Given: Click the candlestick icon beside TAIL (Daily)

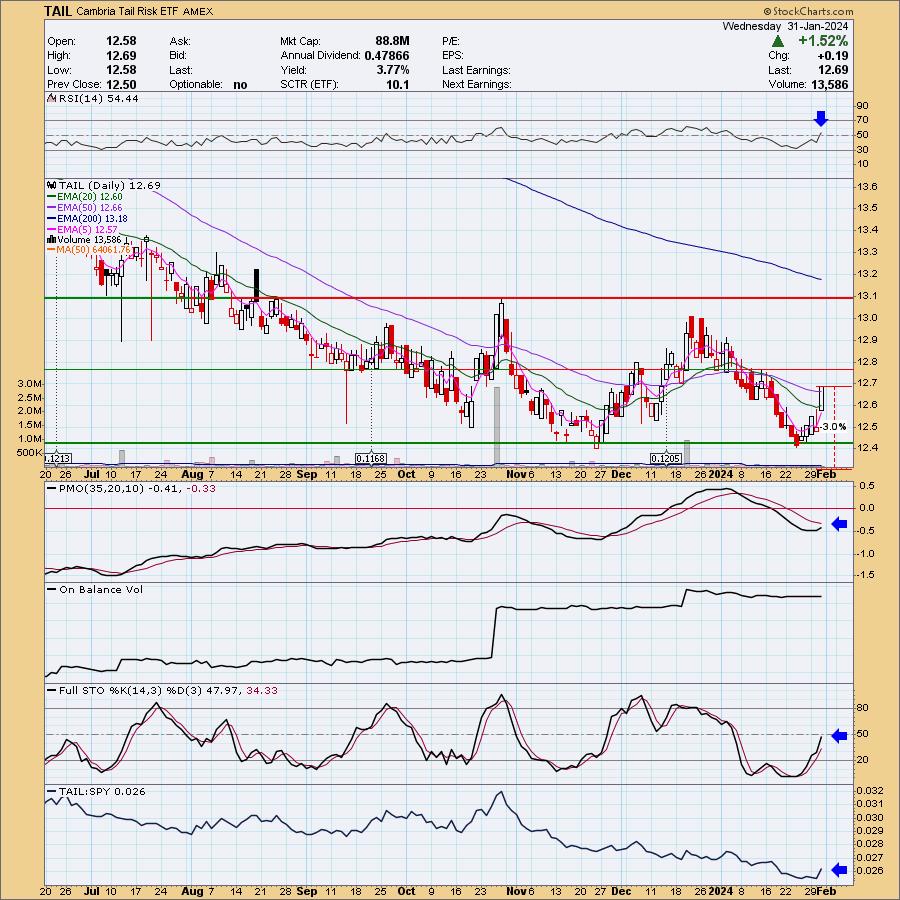Looking at the screenshot, I should point(52,185).
